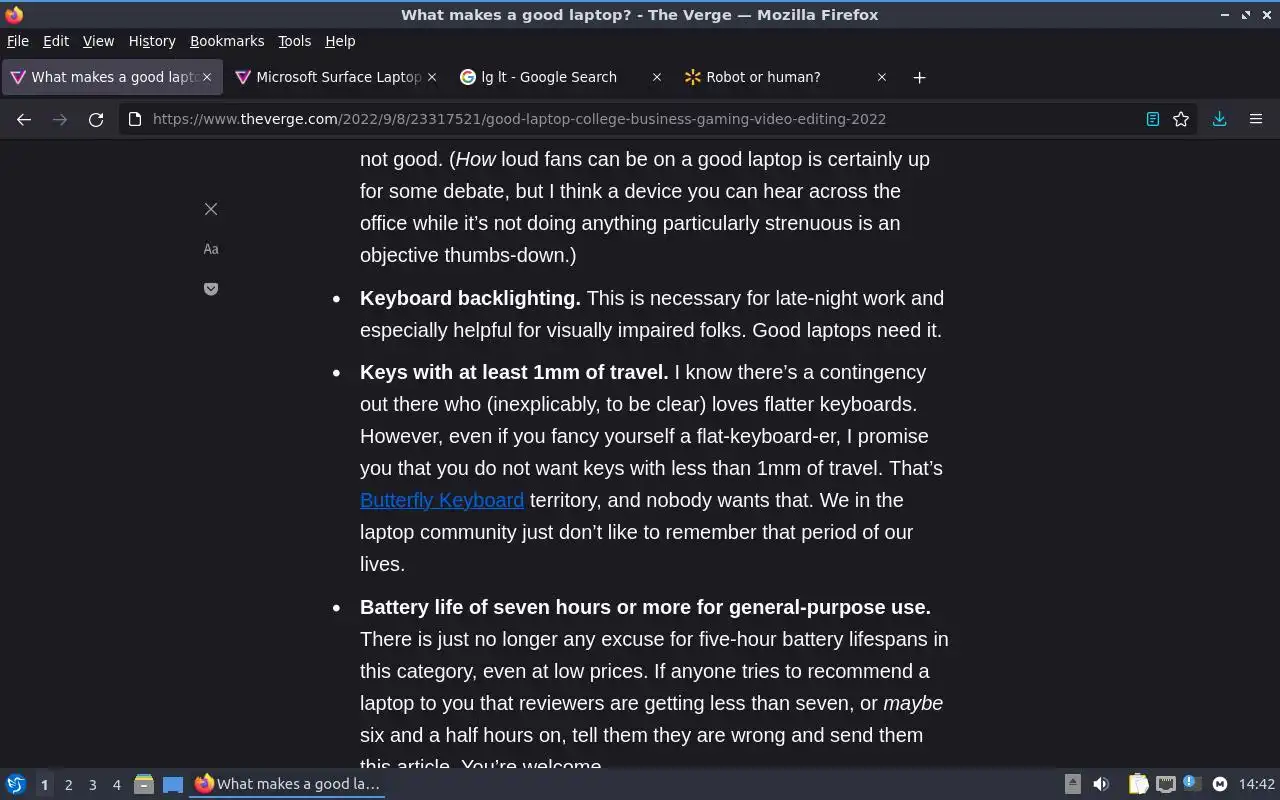The width and height of the screenshot is (1280, 800).
Task: Open the clipboard manager tray icon
Action: [1139, 784]
